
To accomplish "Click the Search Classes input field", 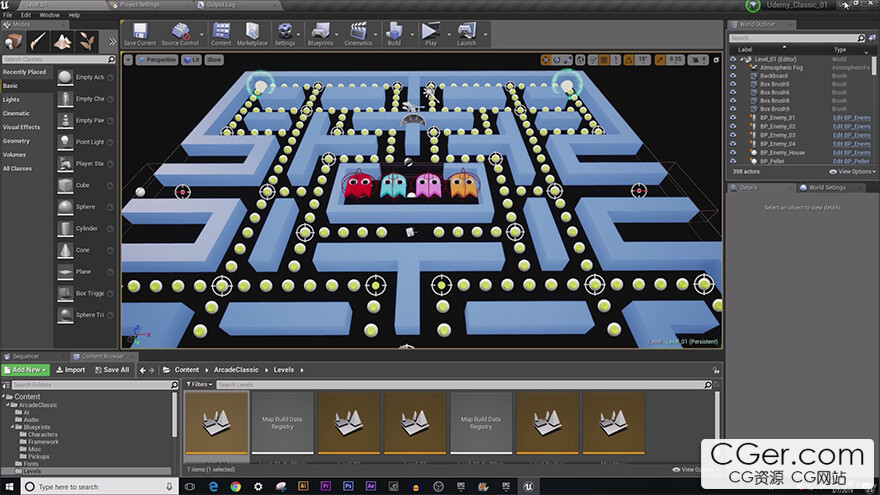I will pyautogui.click(x=58, y=59).
